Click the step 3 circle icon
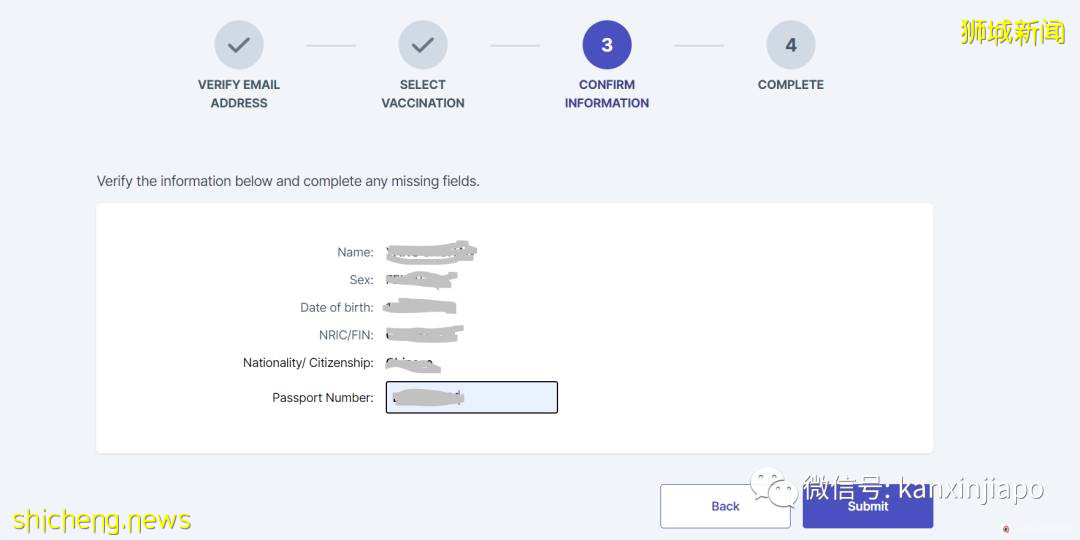 (x=607, y=45)
